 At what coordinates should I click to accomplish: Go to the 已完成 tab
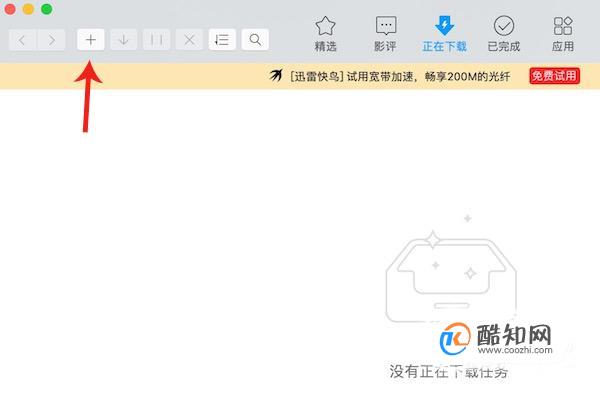(x=504, y=34)
